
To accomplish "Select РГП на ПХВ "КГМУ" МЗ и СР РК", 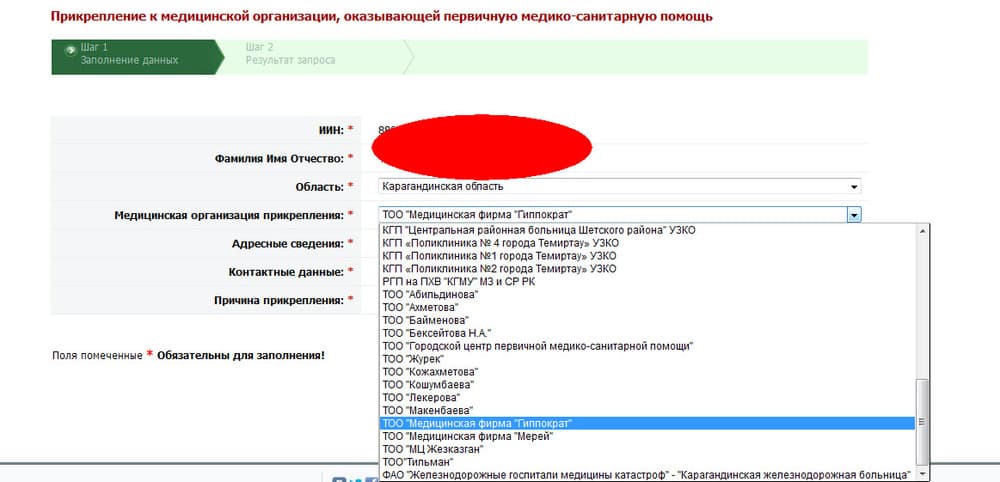I will pyautogui.click(x=647, y=282).
